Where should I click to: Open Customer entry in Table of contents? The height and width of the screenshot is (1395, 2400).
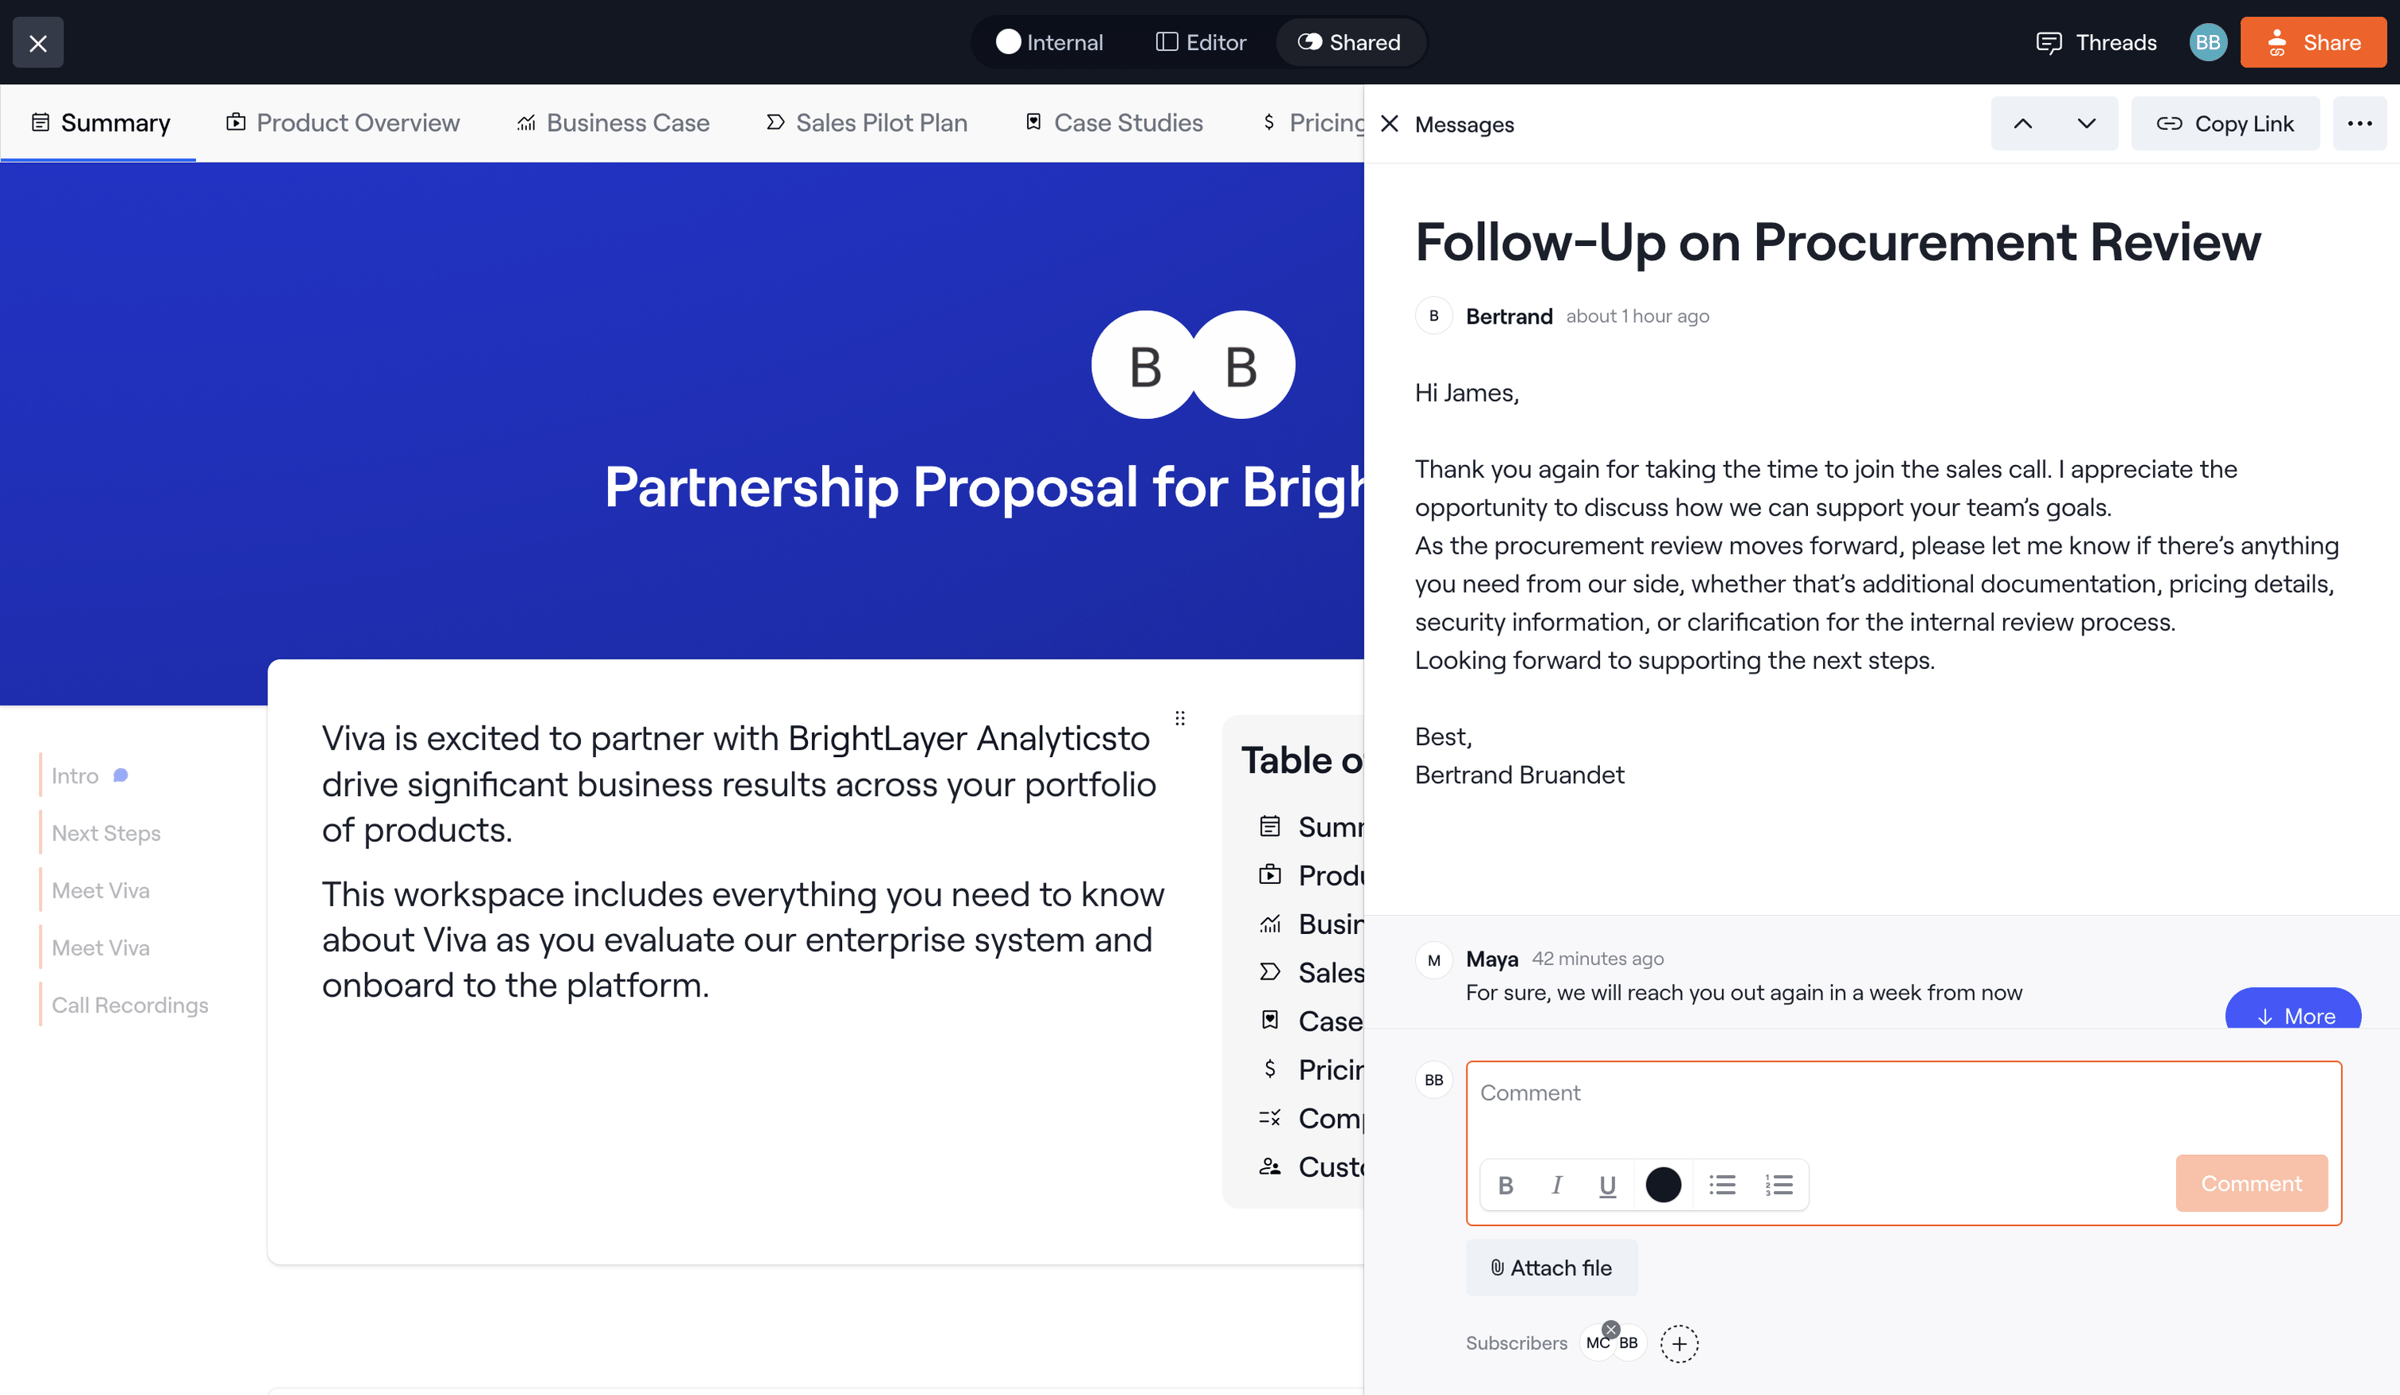point(1311,1166)
